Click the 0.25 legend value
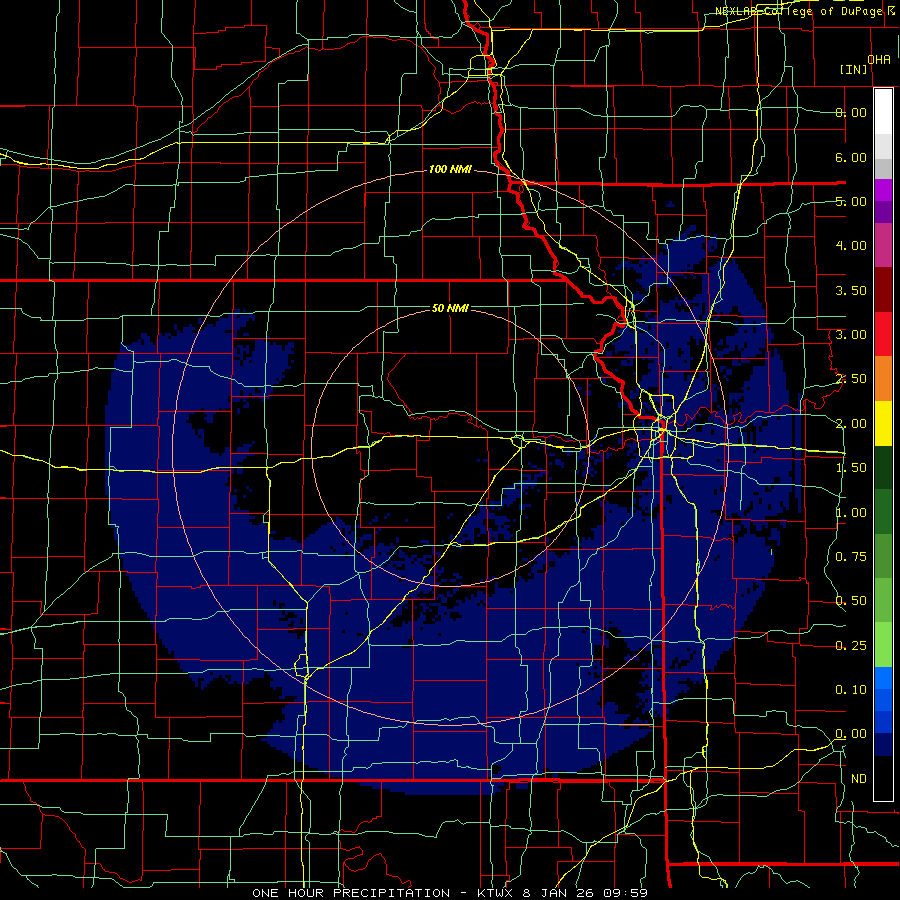This screenshot has width=900, height=900. click(851, 646)
